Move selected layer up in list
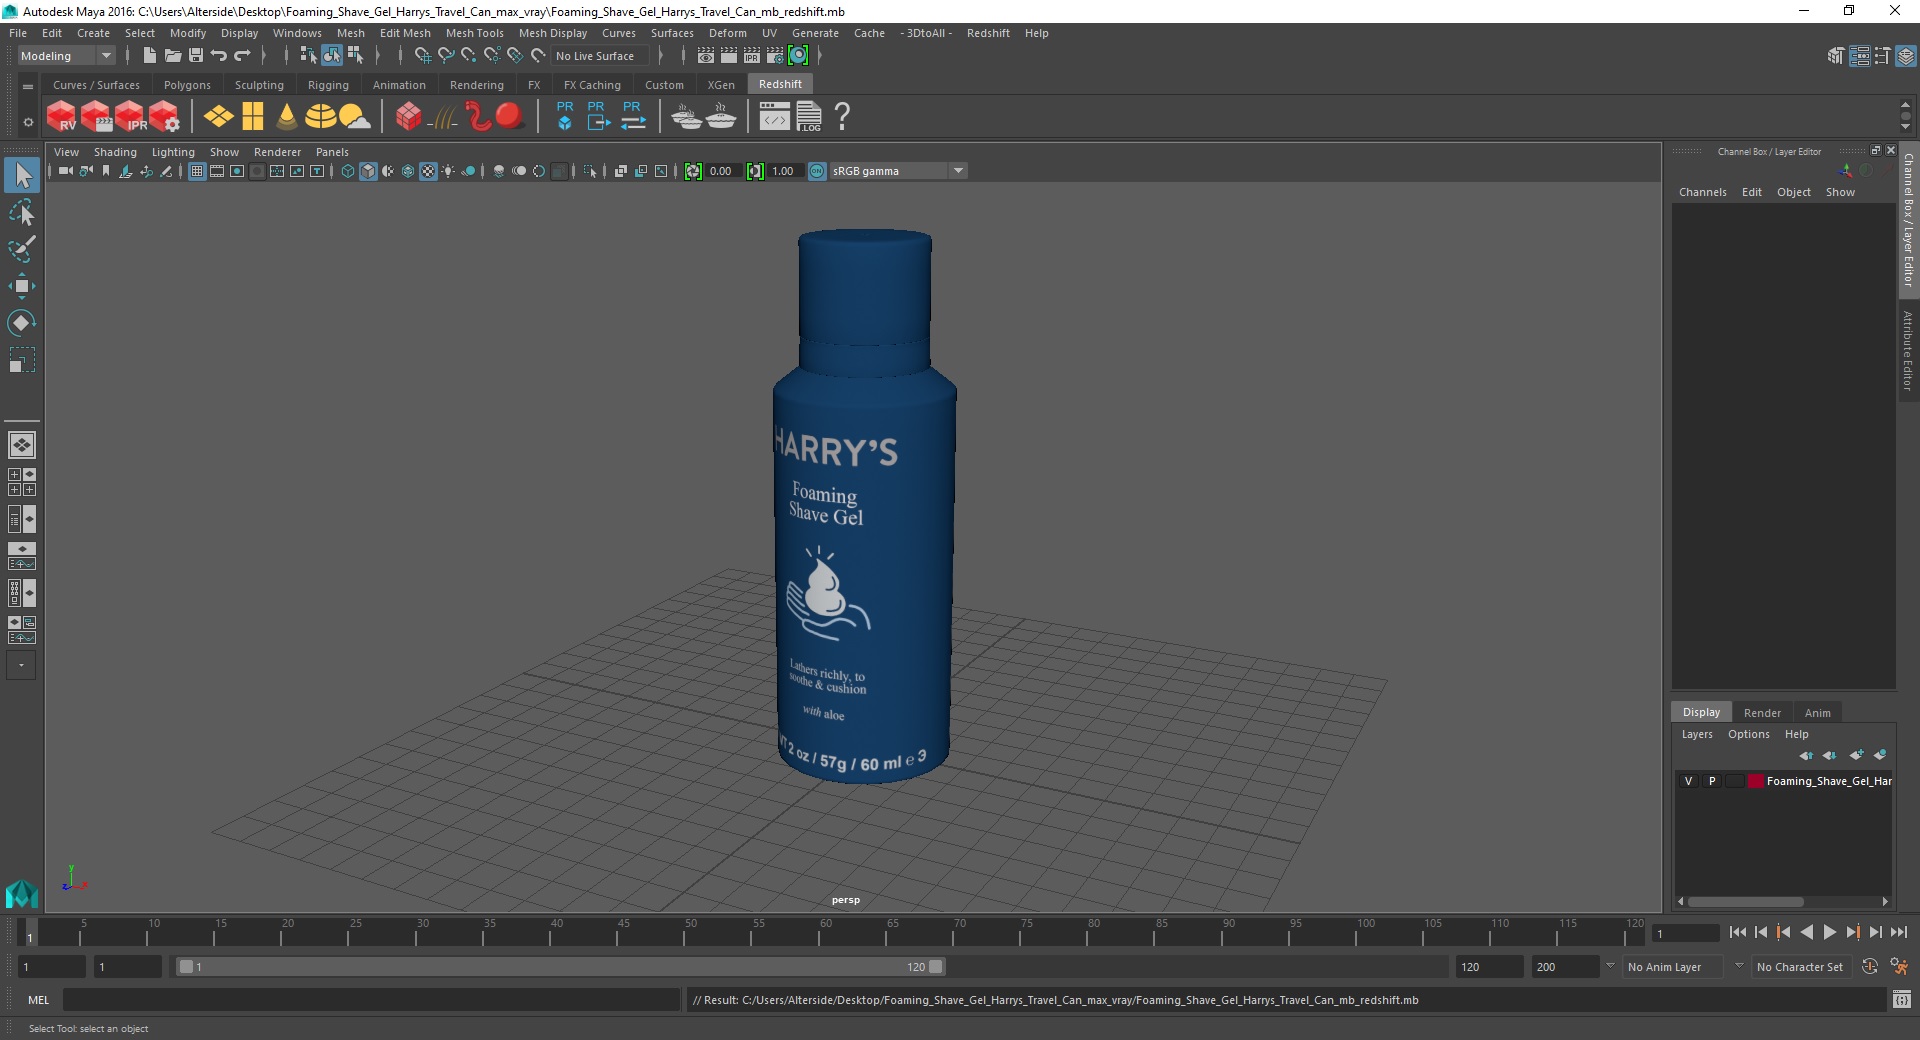The width and height of the screenshot is (1920, 1040). click(x=1806, y=755)
